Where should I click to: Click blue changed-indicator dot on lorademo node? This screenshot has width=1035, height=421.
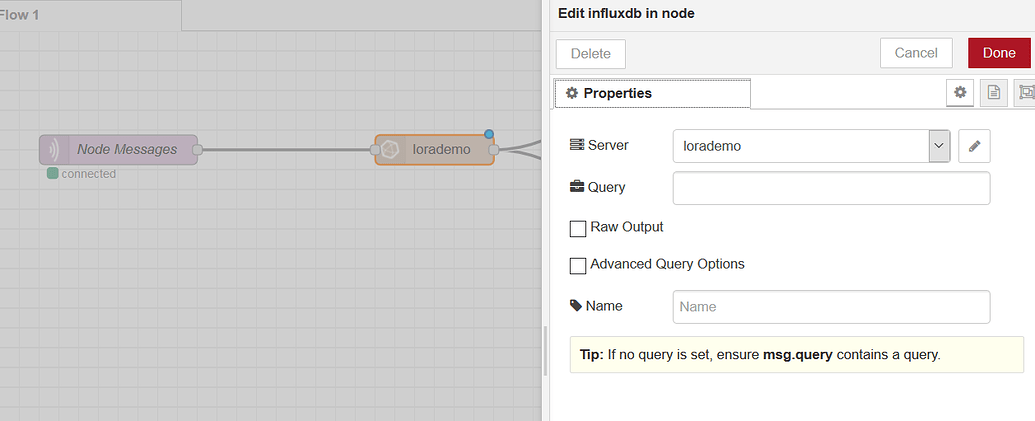click(488, 134)
